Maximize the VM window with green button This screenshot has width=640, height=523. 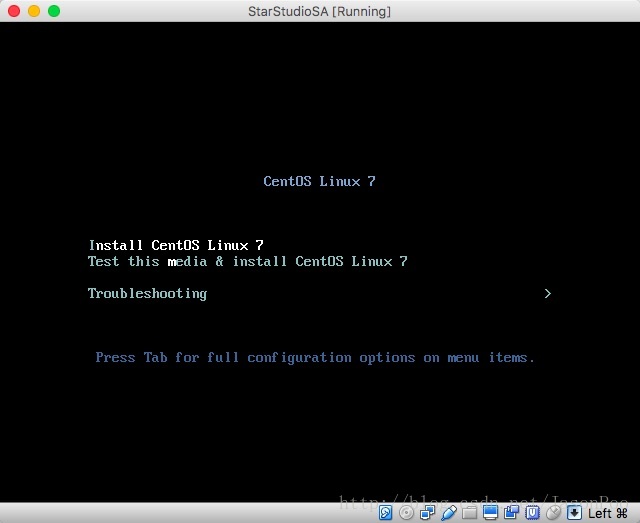pos(54,11)
